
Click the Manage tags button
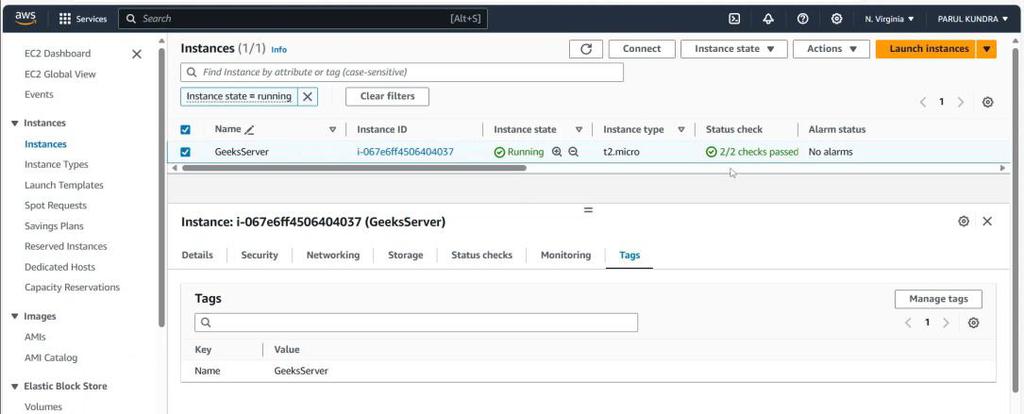[x=938, y=299]
